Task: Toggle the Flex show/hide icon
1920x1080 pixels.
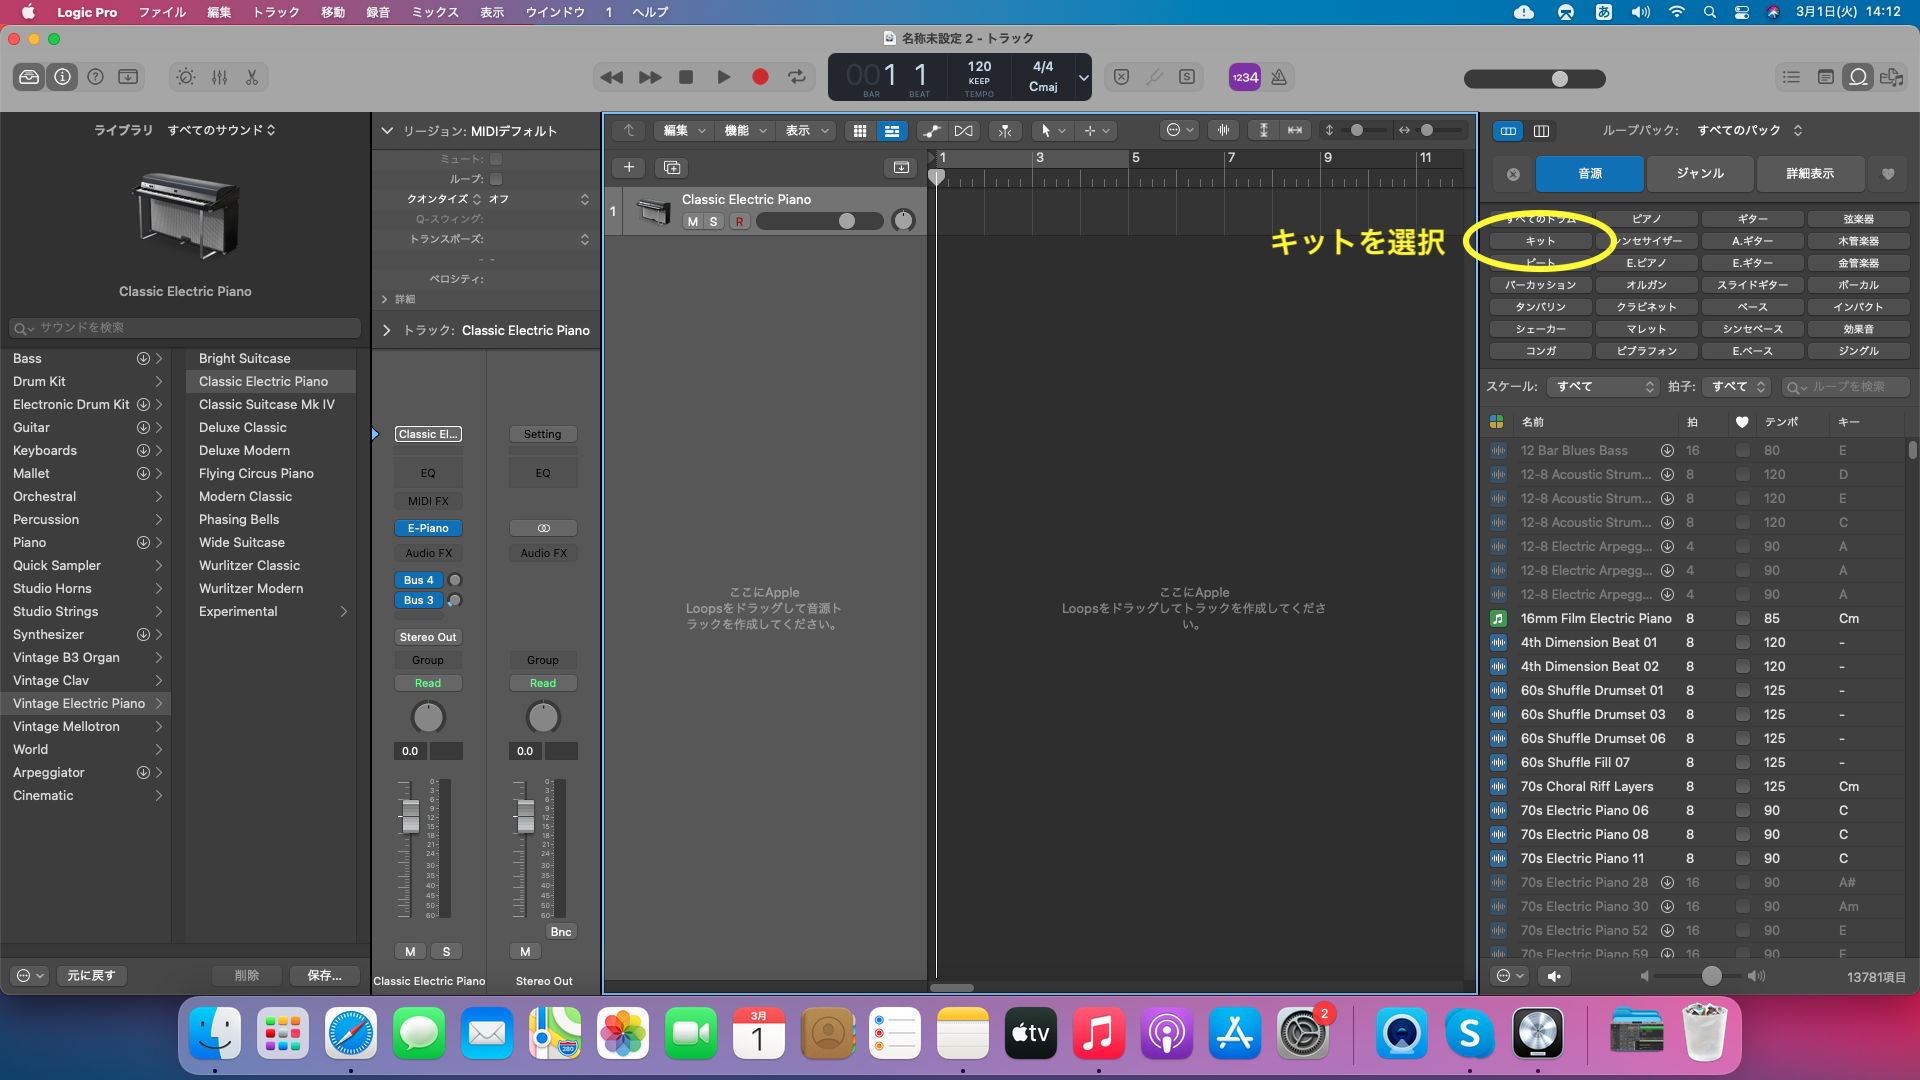Action: 964,131
